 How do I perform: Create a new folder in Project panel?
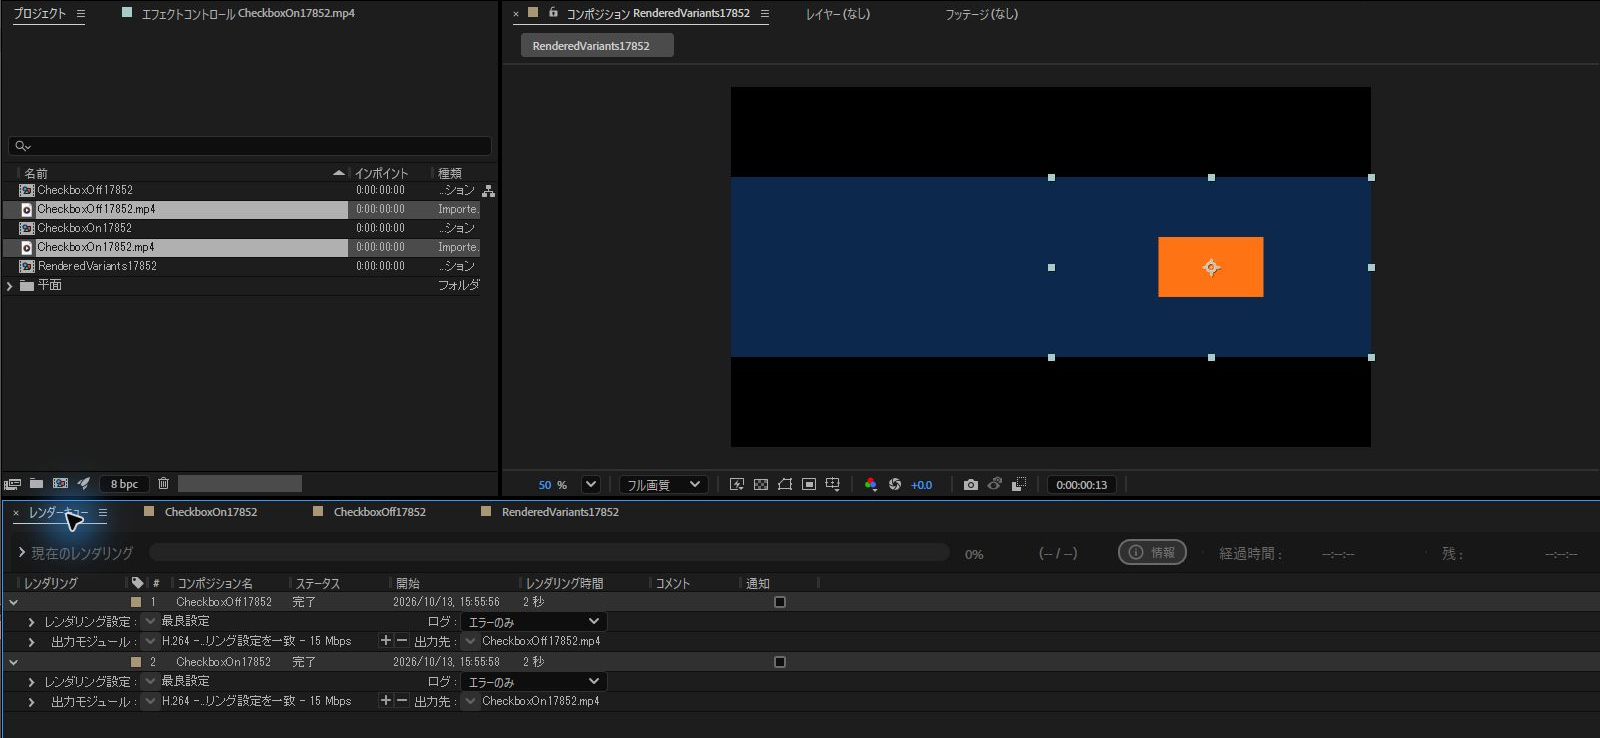pyautogui.click(x=36, y=484)
